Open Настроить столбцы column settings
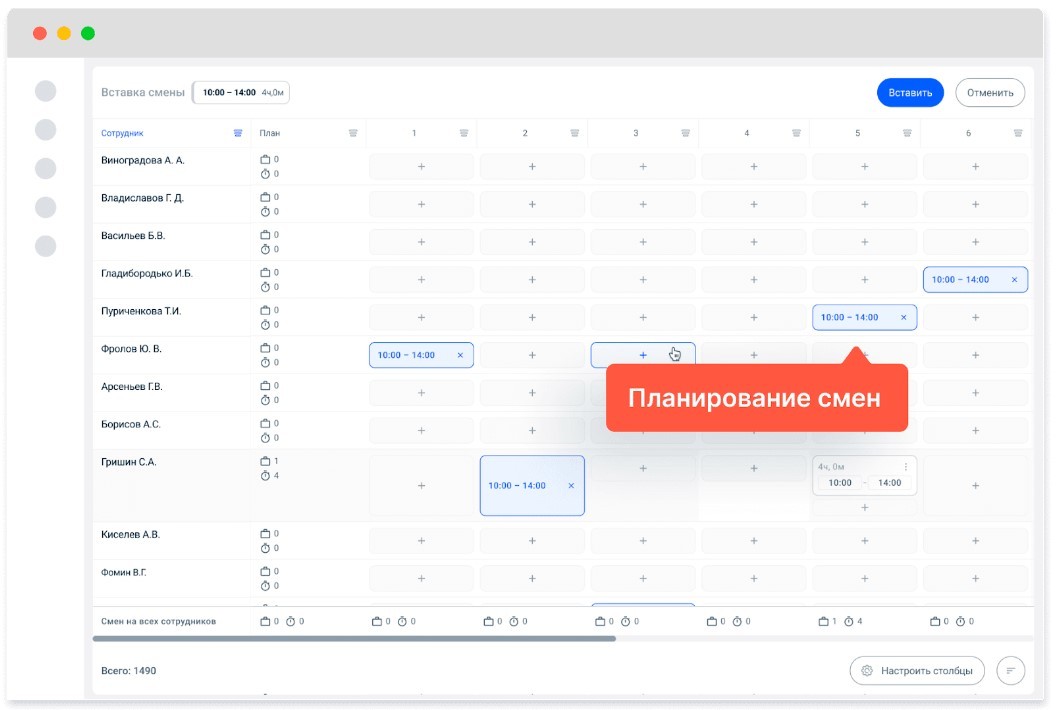Image resolution: width=1060 pixels, height=710 pixels. [x=917, y=670]
